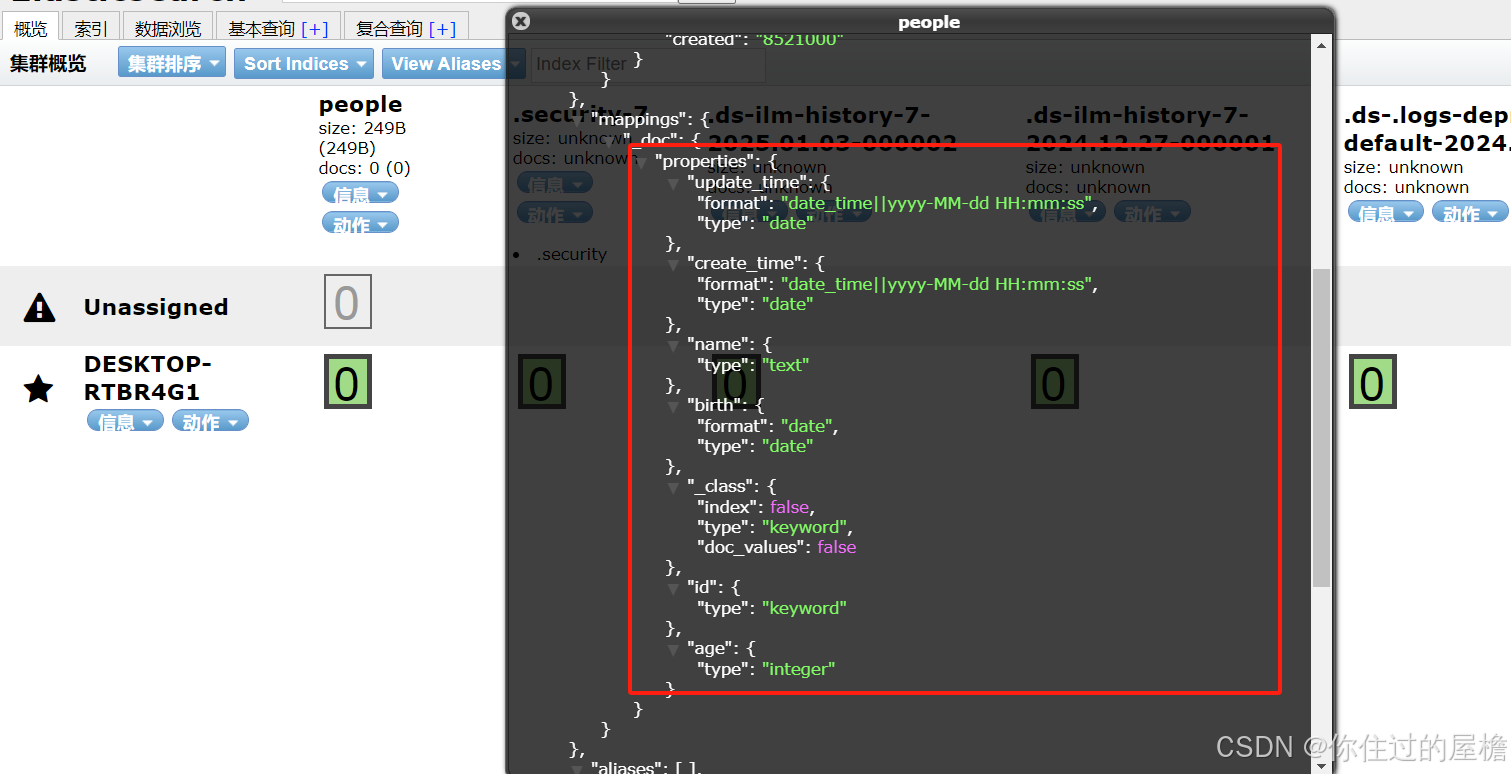The width and height of the screenshot is (1511, 774).
Task: Click the create_time format value string
Action: pyautogui.click(x=936, y=284)
